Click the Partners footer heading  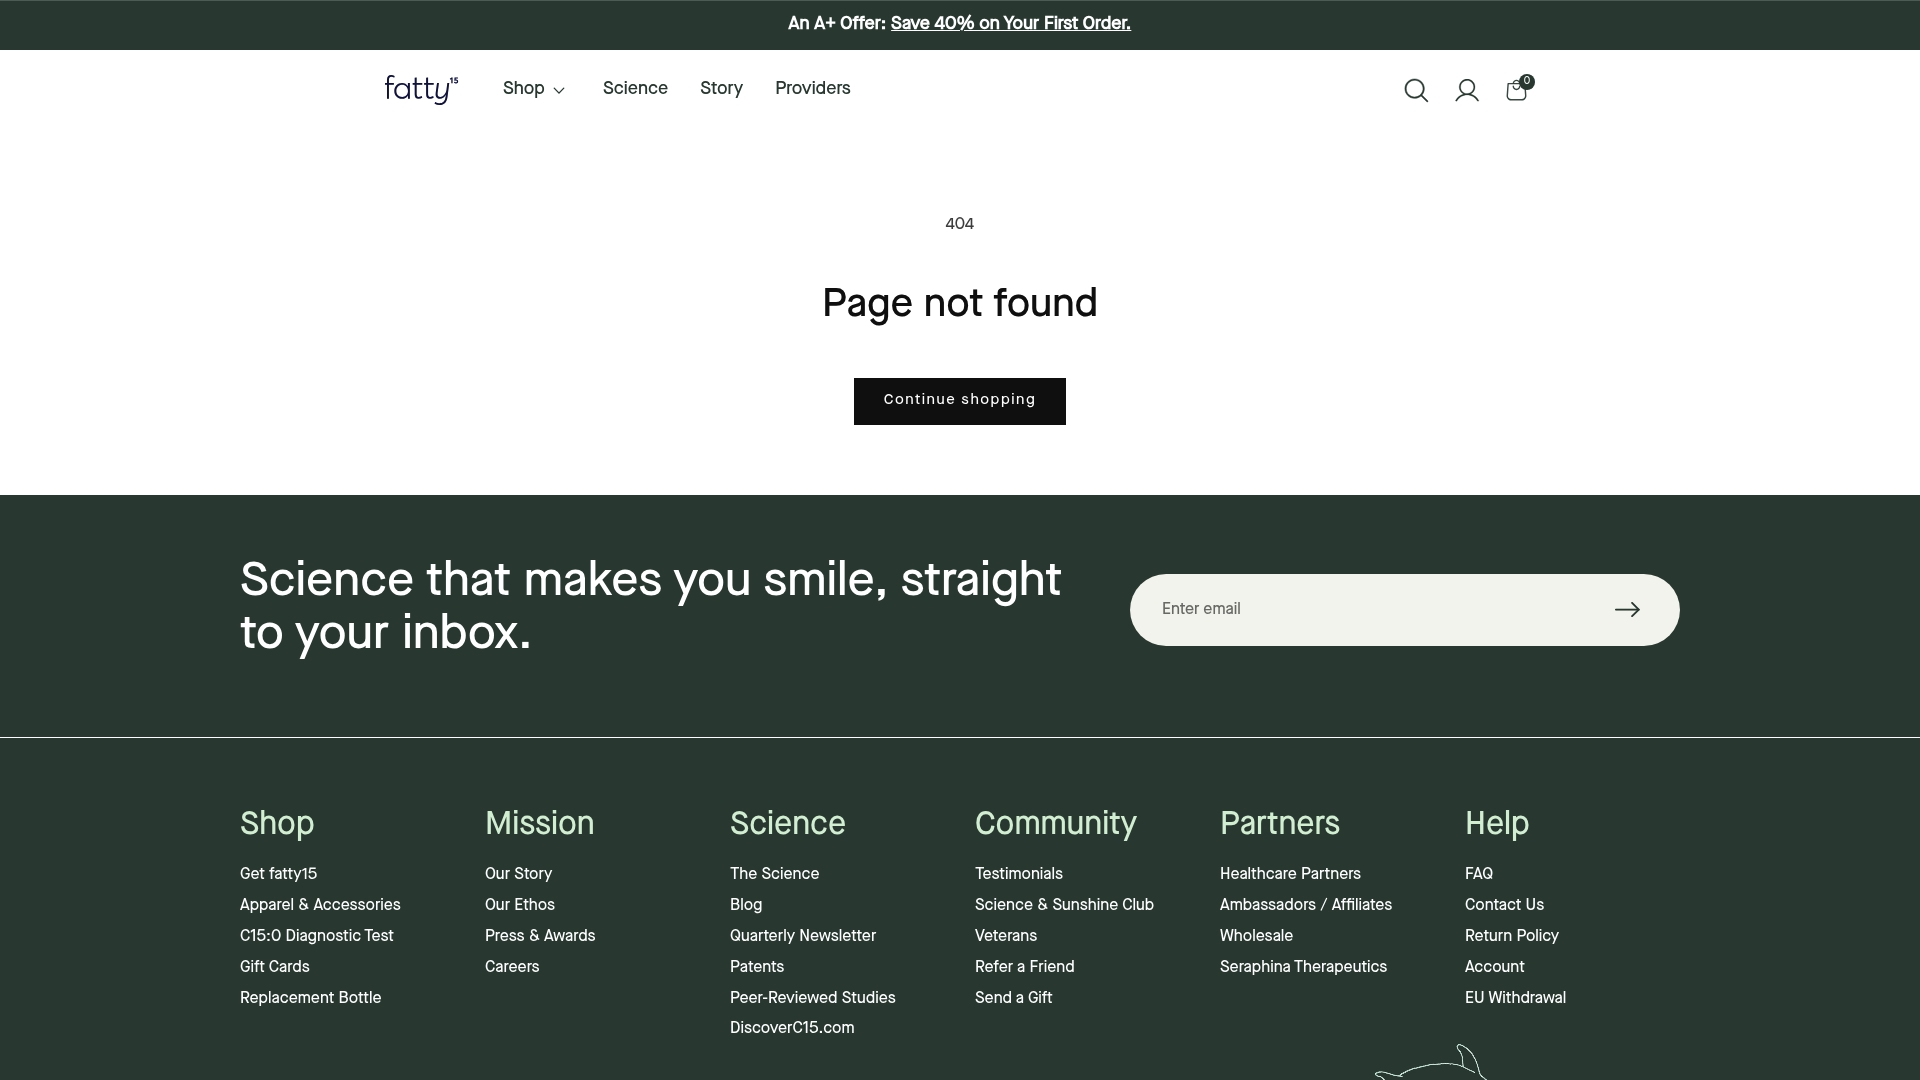point(1280,824)
